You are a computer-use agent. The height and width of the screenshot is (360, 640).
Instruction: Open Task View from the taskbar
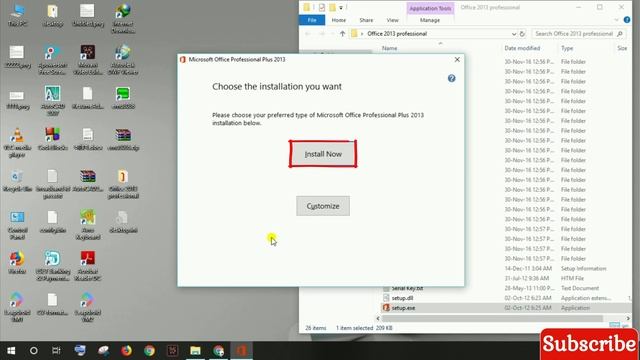[x=56, y=351]
